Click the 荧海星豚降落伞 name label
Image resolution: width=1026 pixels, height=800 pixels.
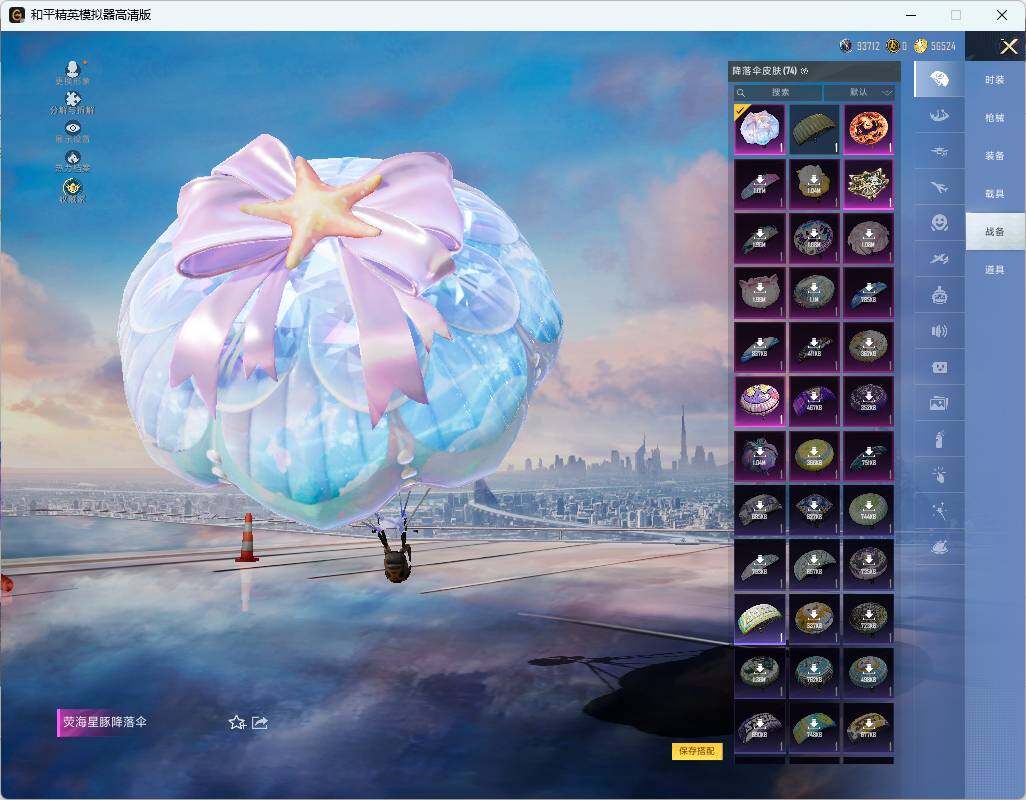(x=105, y=722)
